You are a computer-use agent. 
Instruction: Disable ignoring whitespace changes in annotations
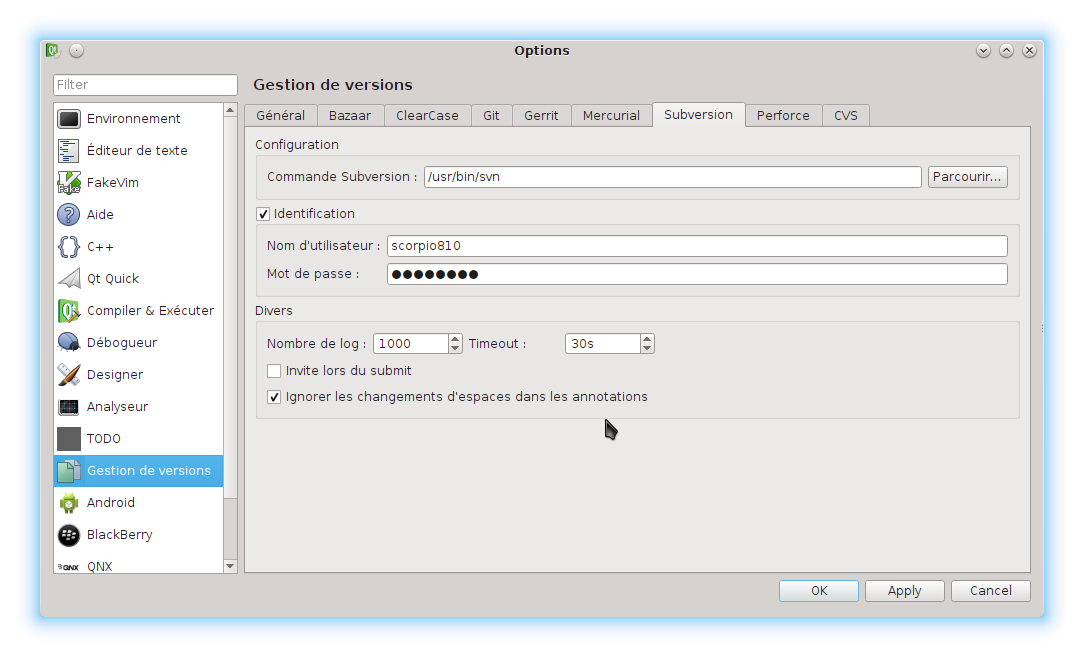(x=274, y=397)
